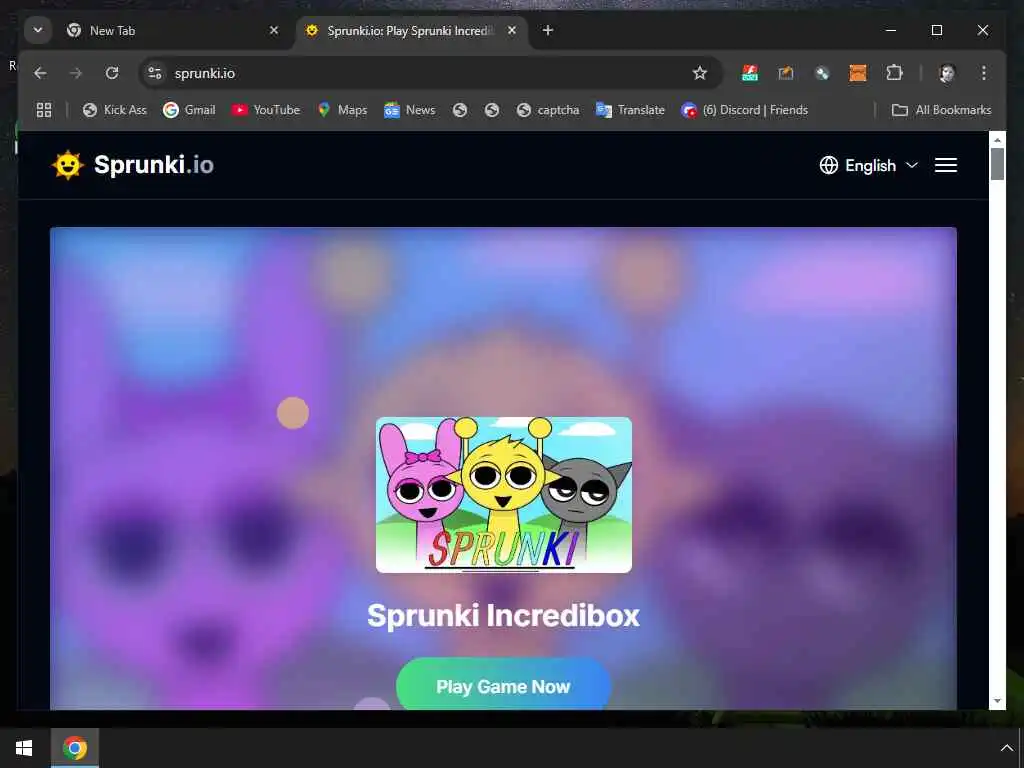The height and width of the screenshot is (768, 1024).
Task: Bookmark this page with the star
Action: tap(699, 73)
